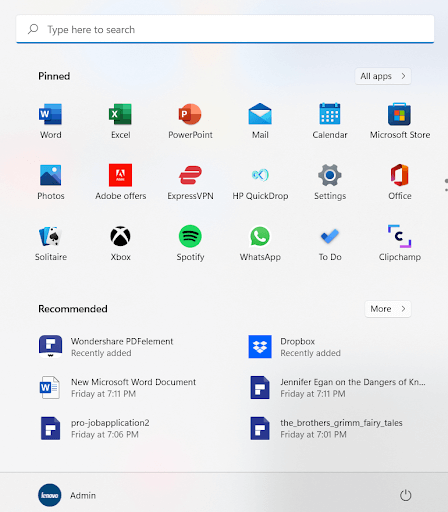Screen dimensions: 448x512
Task: Open the Admin user account
Action: 67,495
